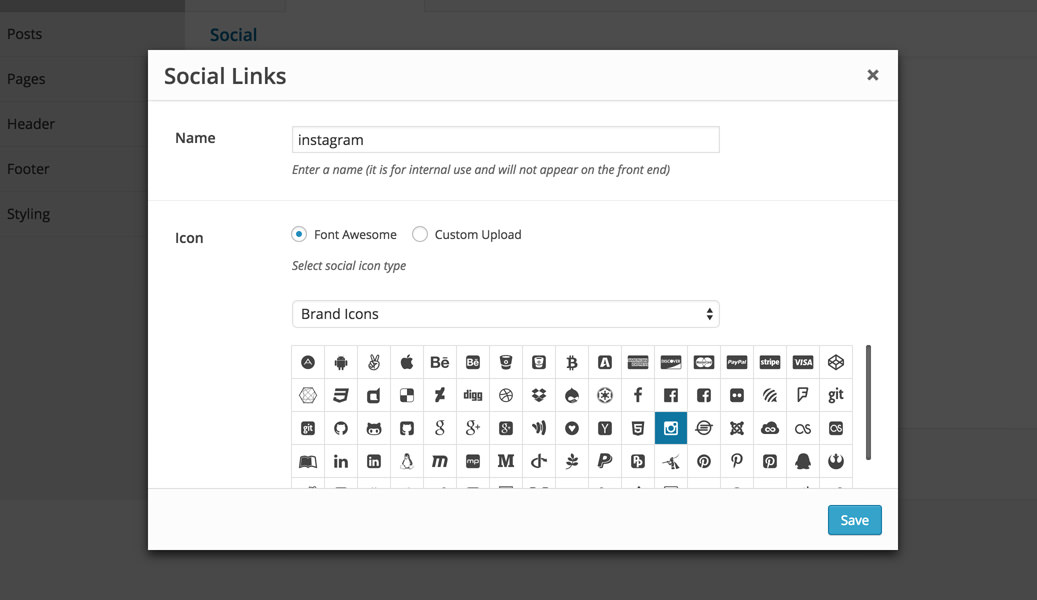This screenshot has height=600, width=1037.
Task: Save the social link settings
Action: pyautogui.click(x=854, y=520)
